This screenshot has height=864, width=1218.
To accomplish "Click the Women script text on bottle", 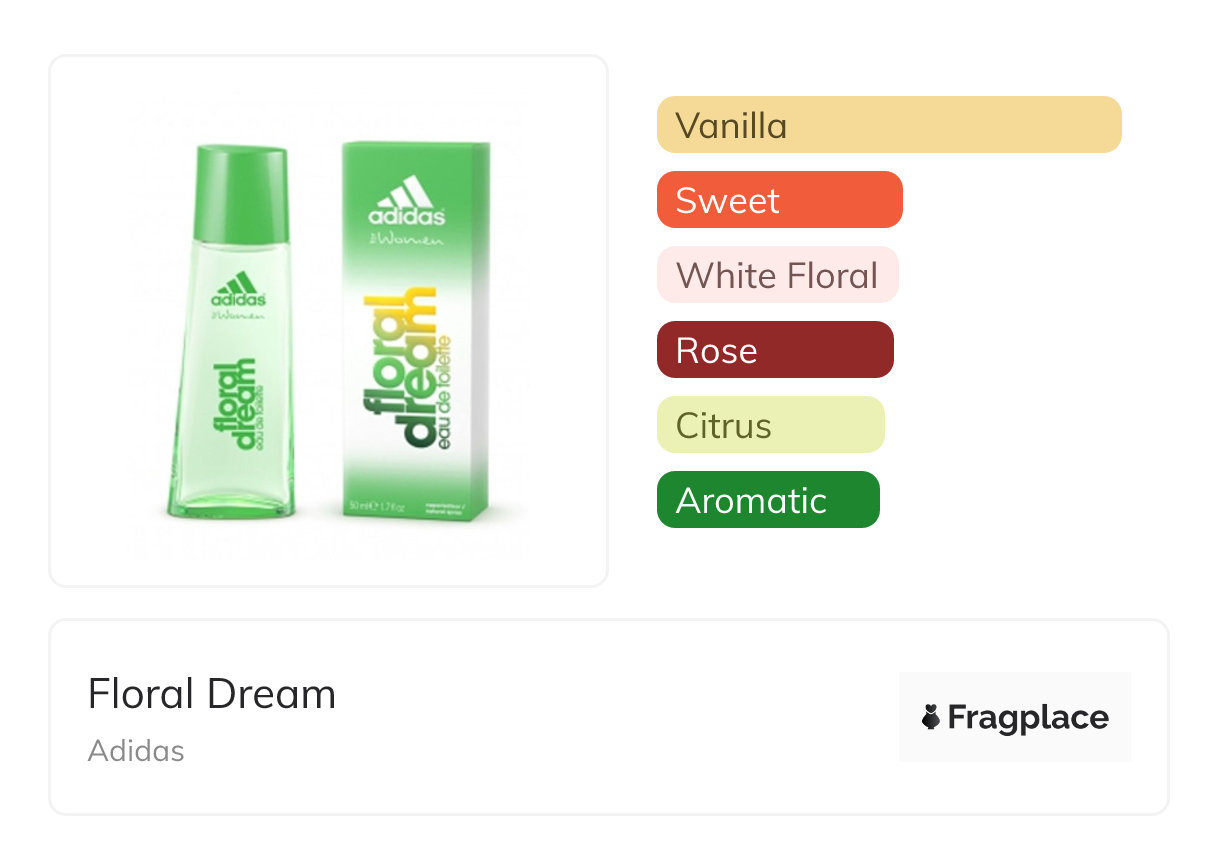I will pyautogui.click(x=240, y=316).
